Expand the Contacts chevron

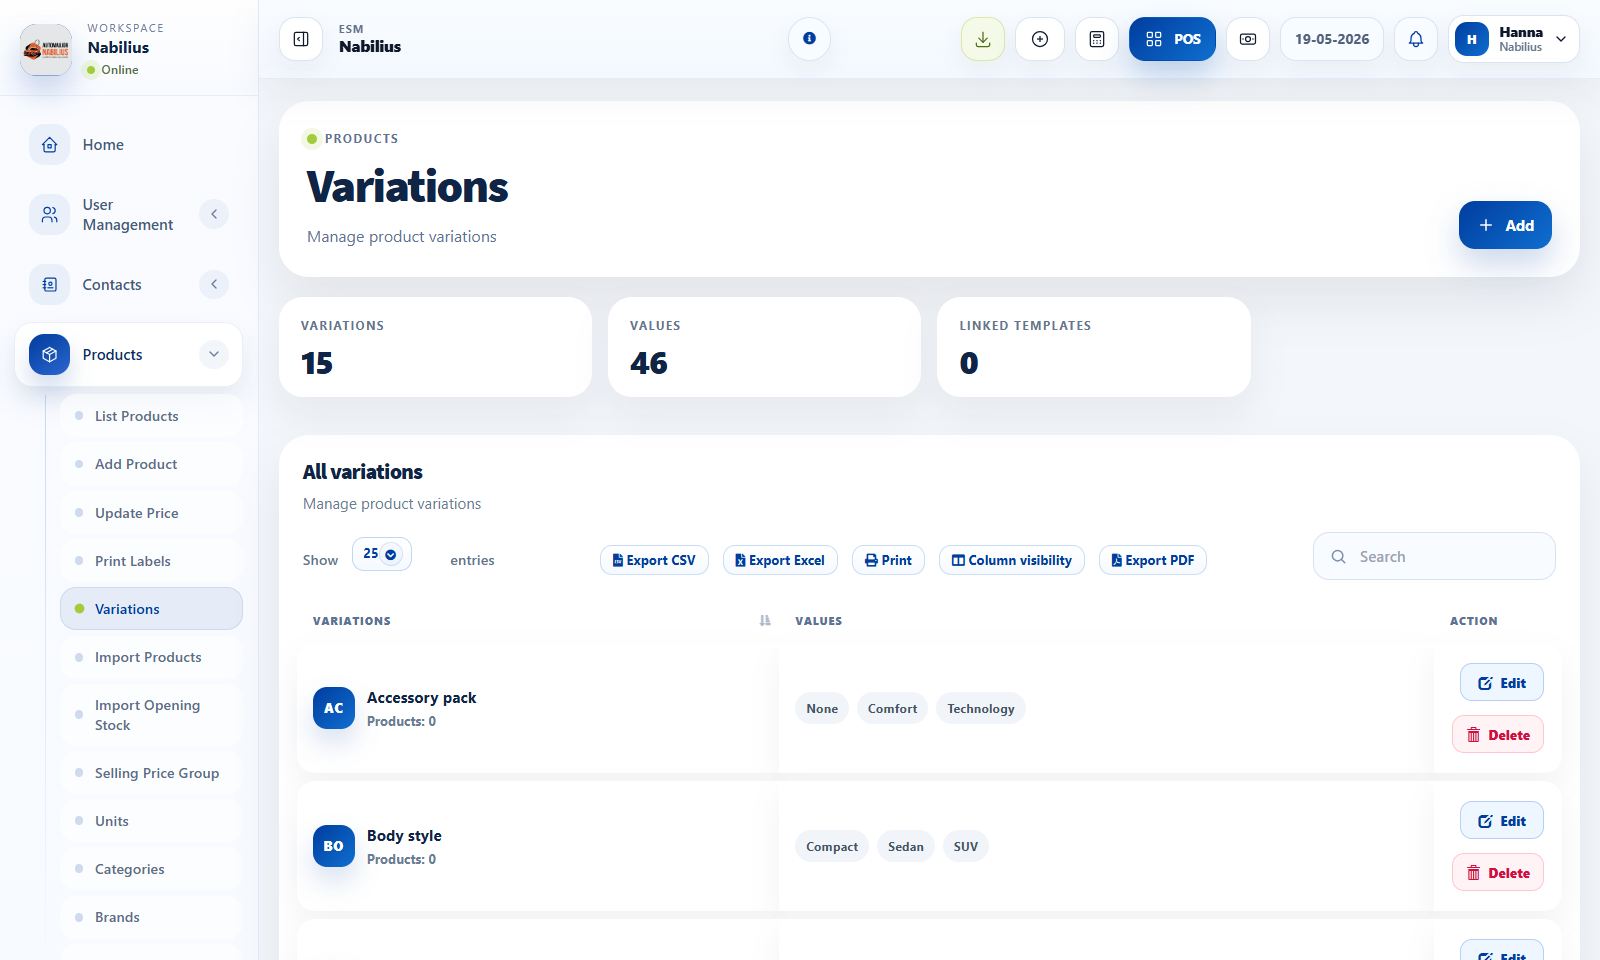214,285
